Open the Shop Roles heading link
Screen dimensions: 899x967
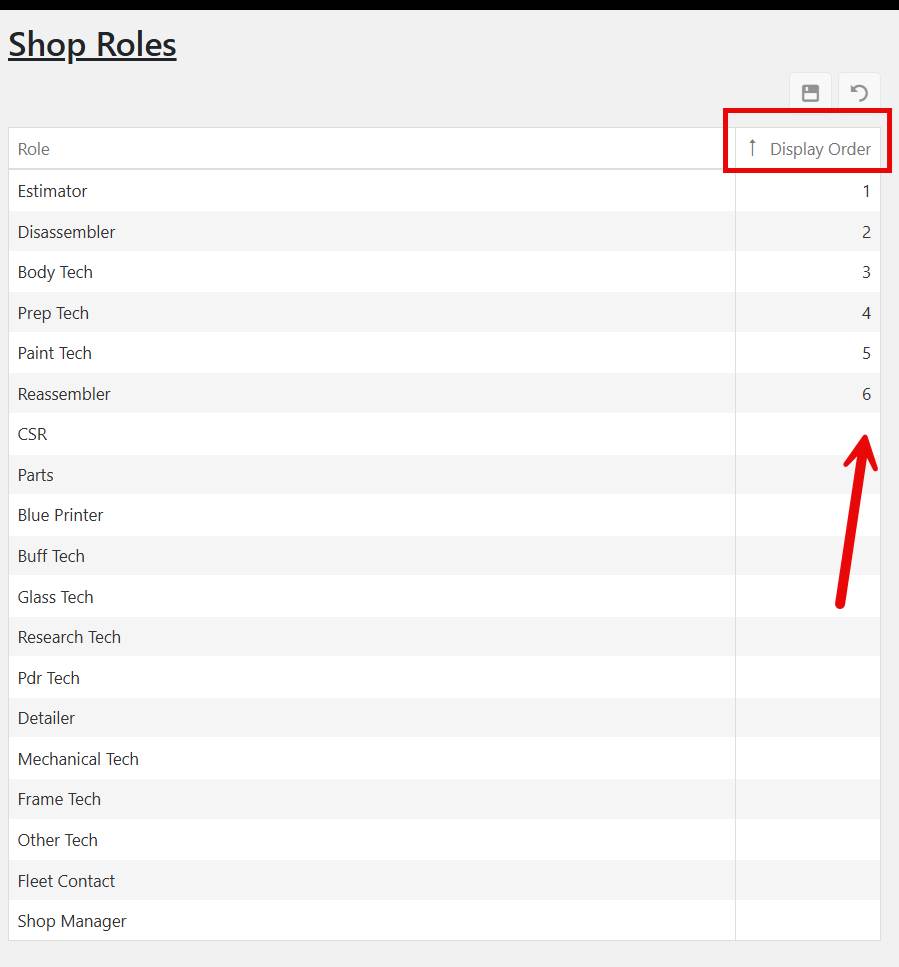click(x=92, y=44)
